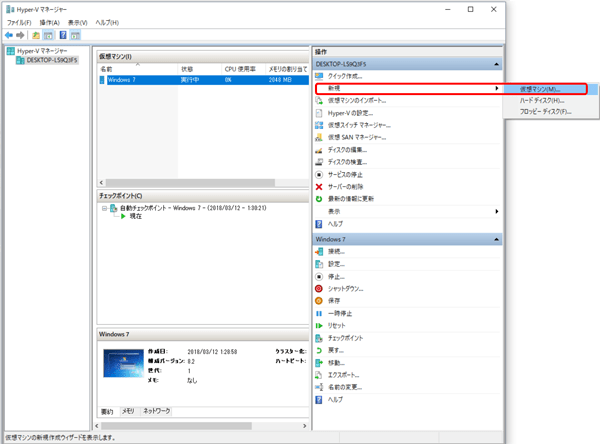Click 仮想マシンのインポート icon
600x444 pixels.
[319, 101]
